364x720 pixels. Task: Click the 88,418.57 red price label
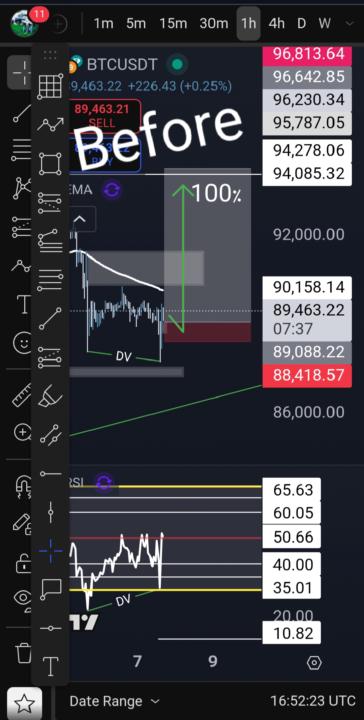click(307, 376)
